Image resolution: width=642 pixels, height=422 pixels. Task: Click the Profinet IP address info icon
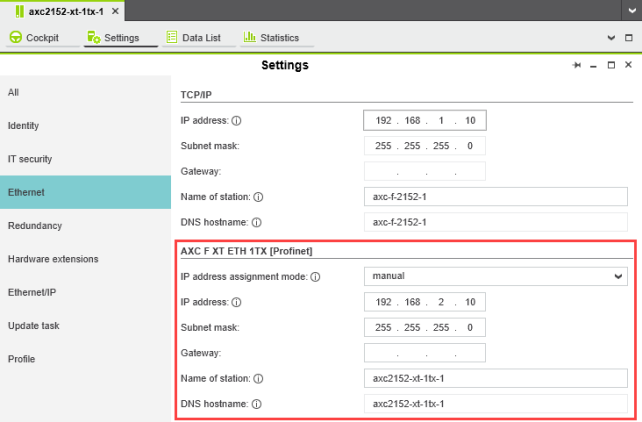pos(236,302)
